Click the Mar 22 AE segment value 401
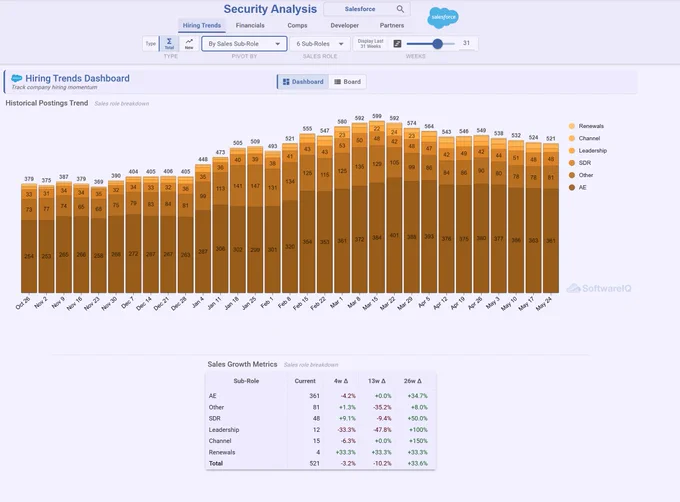The height and width of the screenshot is (502, 680). coord(394,235)
